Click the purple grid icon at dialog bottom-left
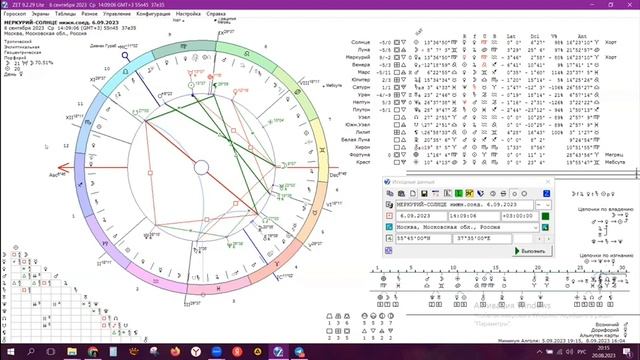Screen dimensions: 640x360 point(389,251)
